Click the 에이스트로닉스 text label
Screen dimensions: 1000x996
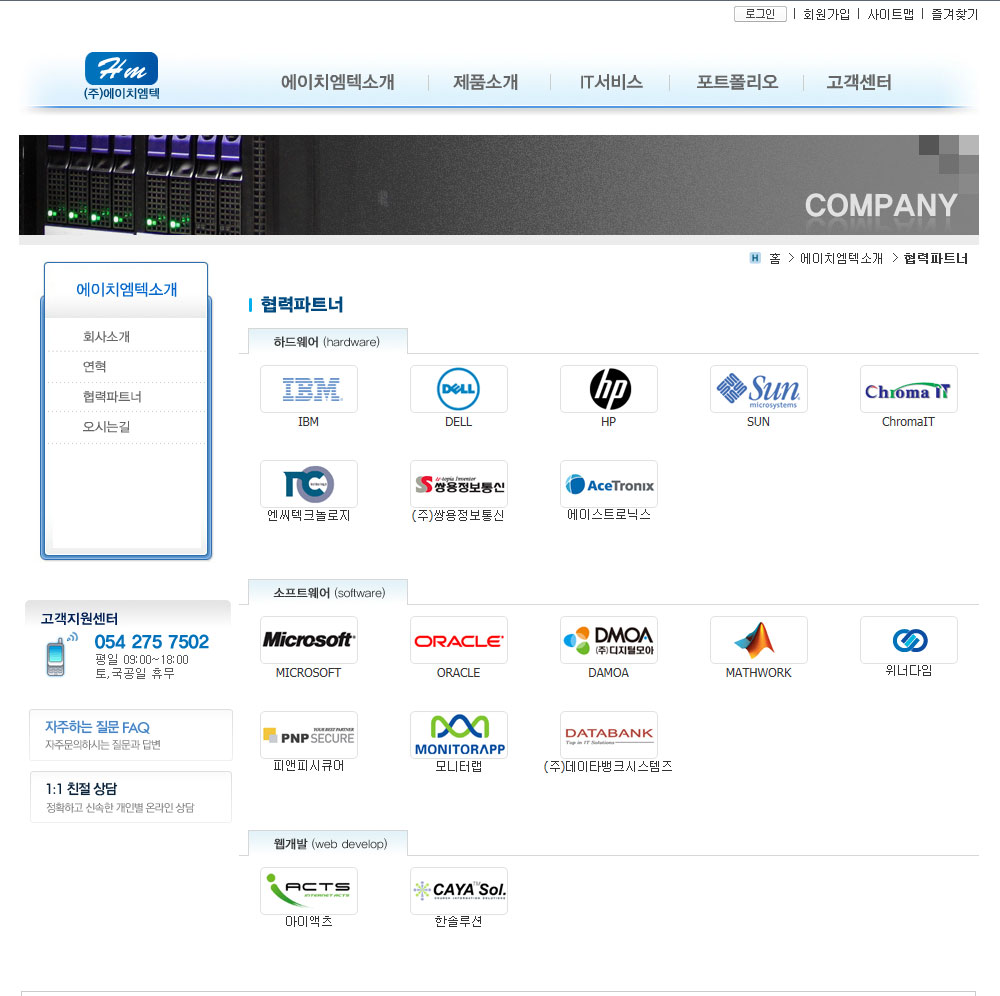(608, 515)
